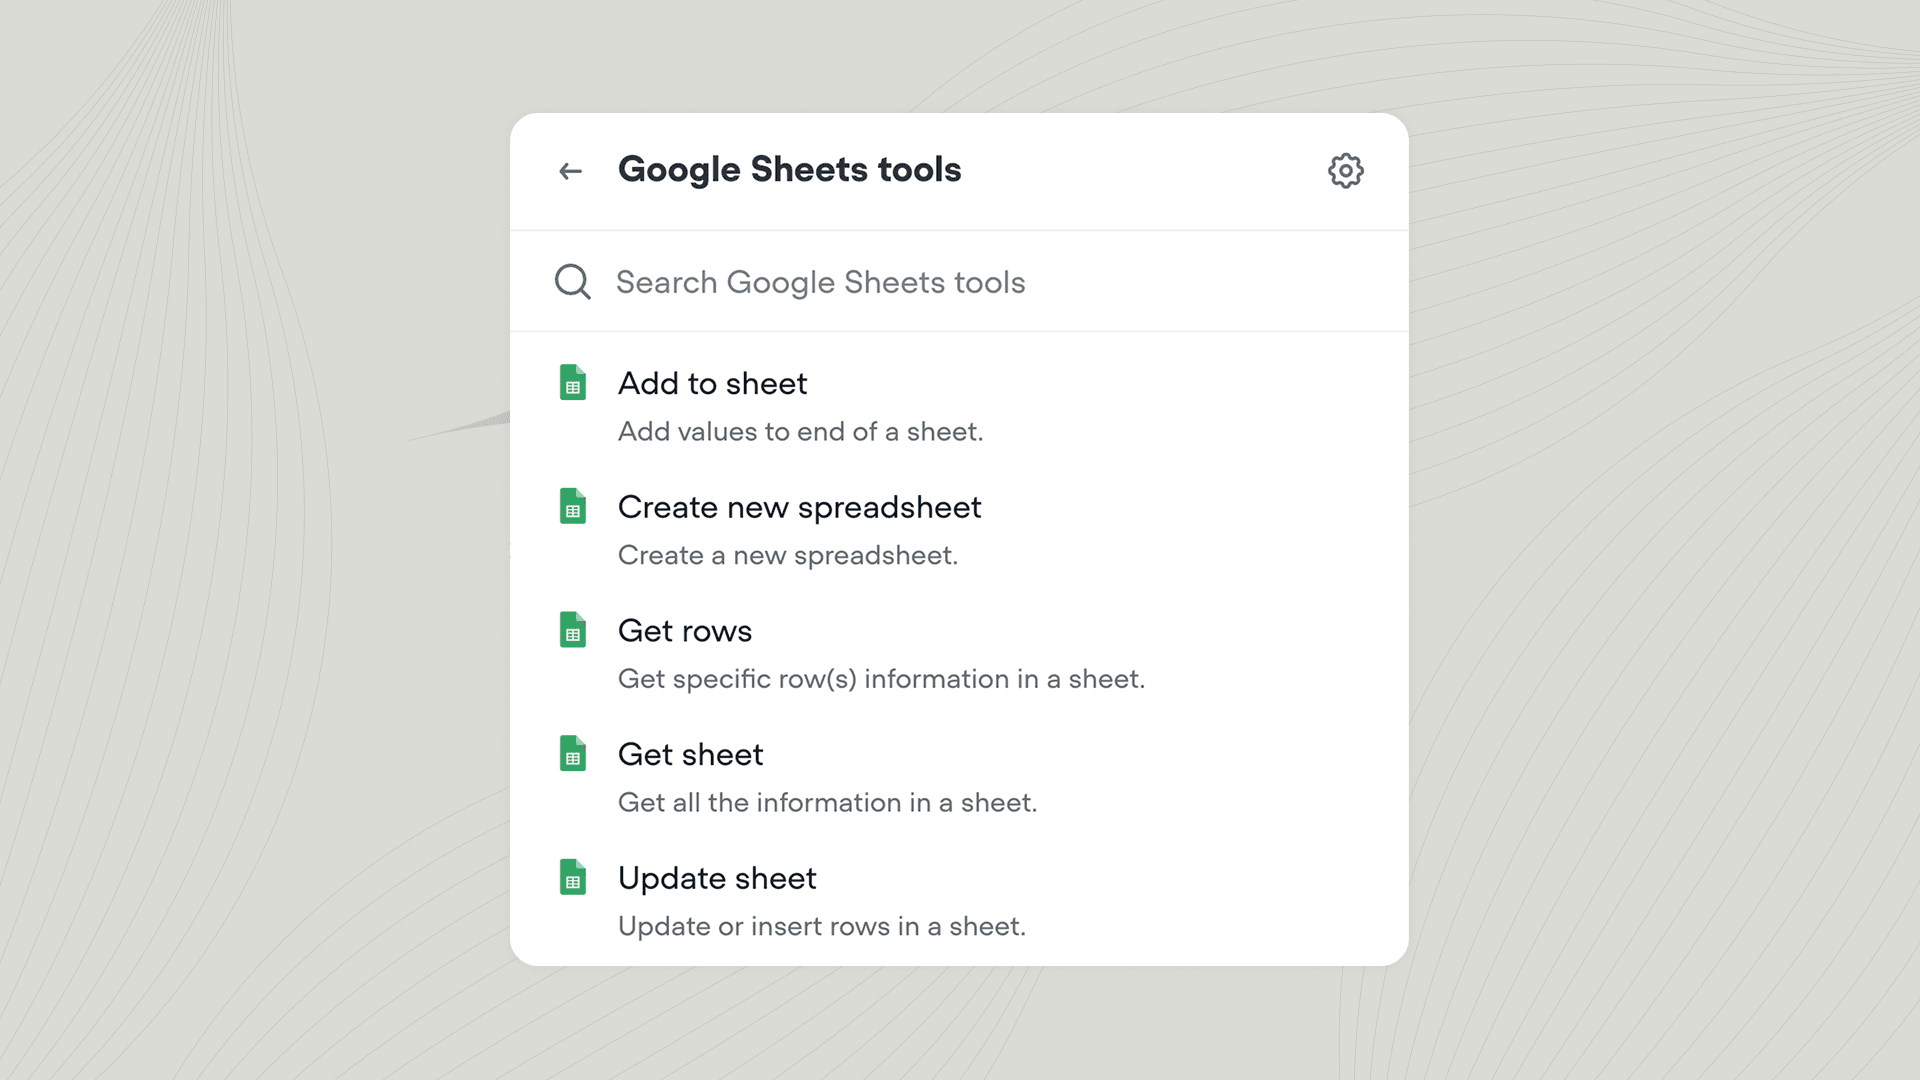Click the Sheets icon beside Create new spreadsheet

[573, 506]
